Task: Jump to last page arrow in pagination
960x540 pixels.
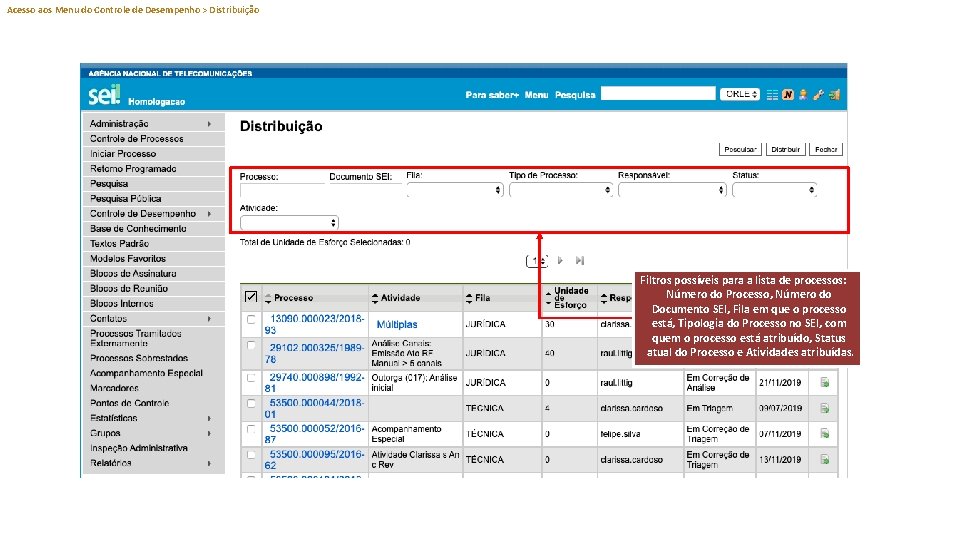Action: pyautogui.click(x=580, y=260)
